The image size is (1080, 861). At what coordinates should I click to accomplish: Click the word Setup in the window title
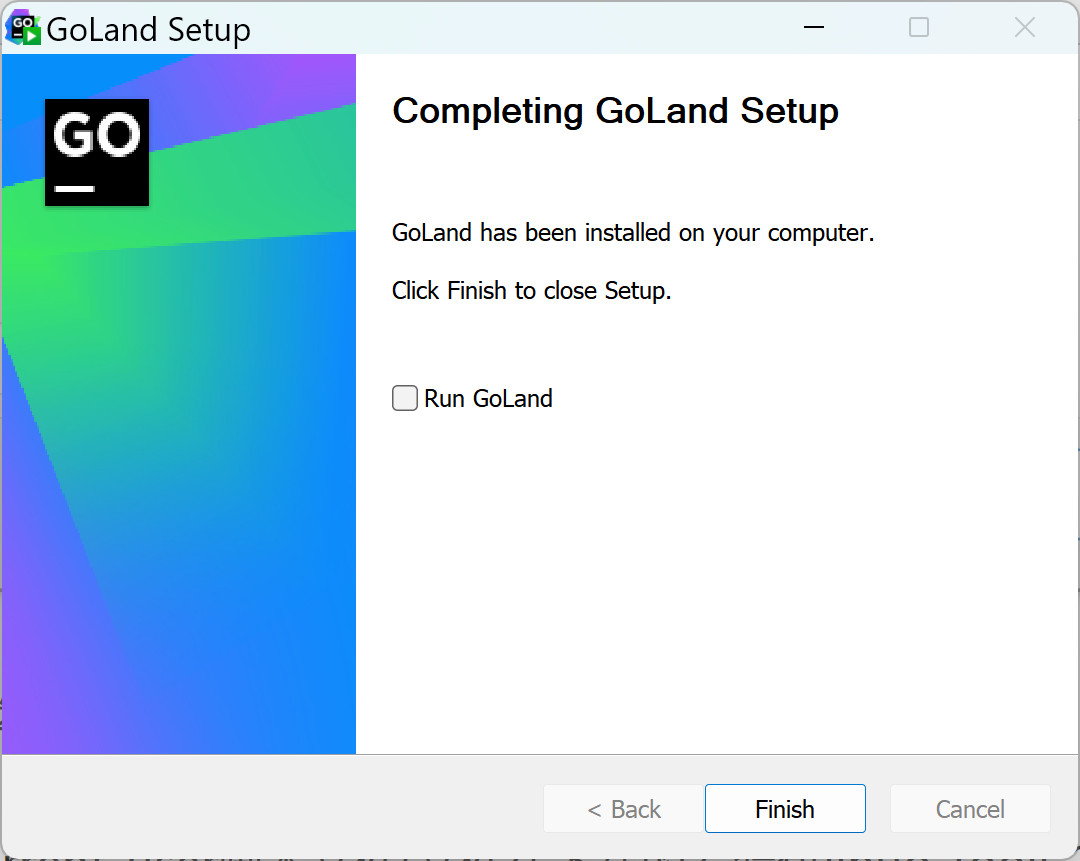coord(209,30)
